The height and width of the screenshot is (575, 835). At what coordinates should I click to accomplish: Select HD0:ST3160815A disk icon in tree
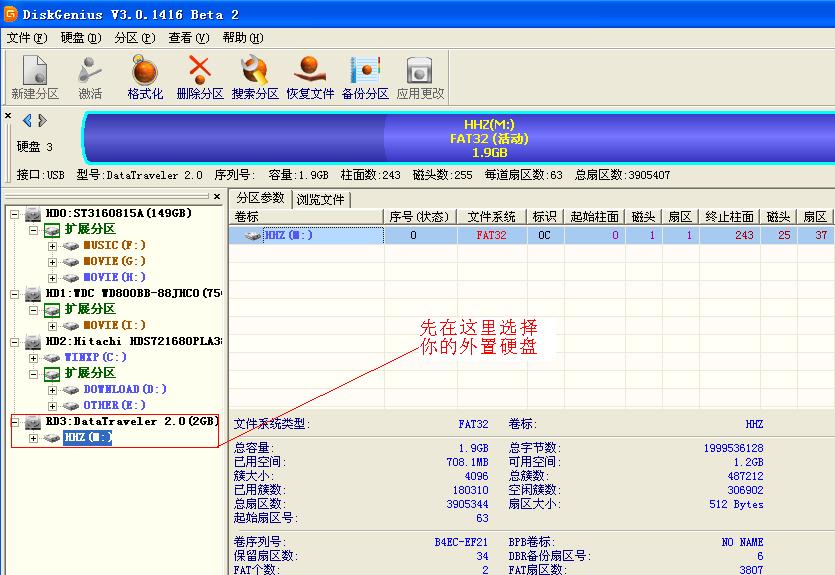(x=33, y=214)
